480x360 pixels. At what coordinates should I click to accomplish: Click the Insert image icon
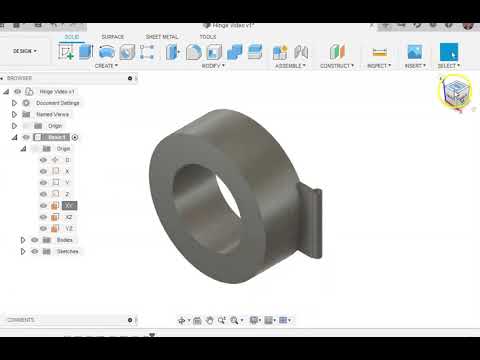tap(415, 52)
